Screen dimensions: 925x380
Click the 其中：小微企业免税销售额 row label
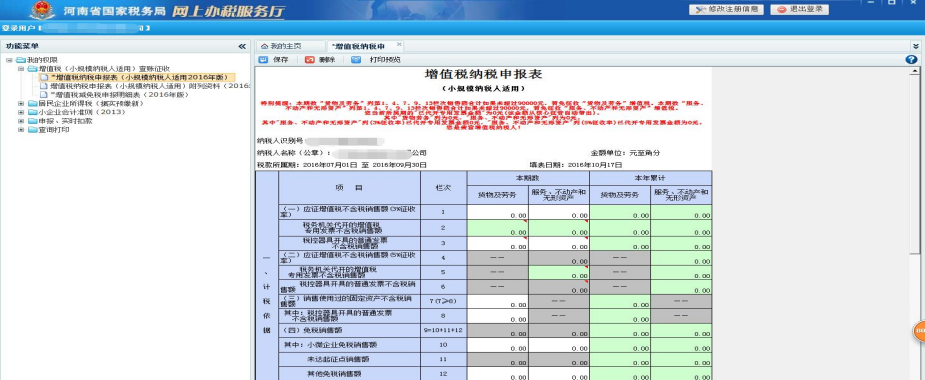coord(330,345)
